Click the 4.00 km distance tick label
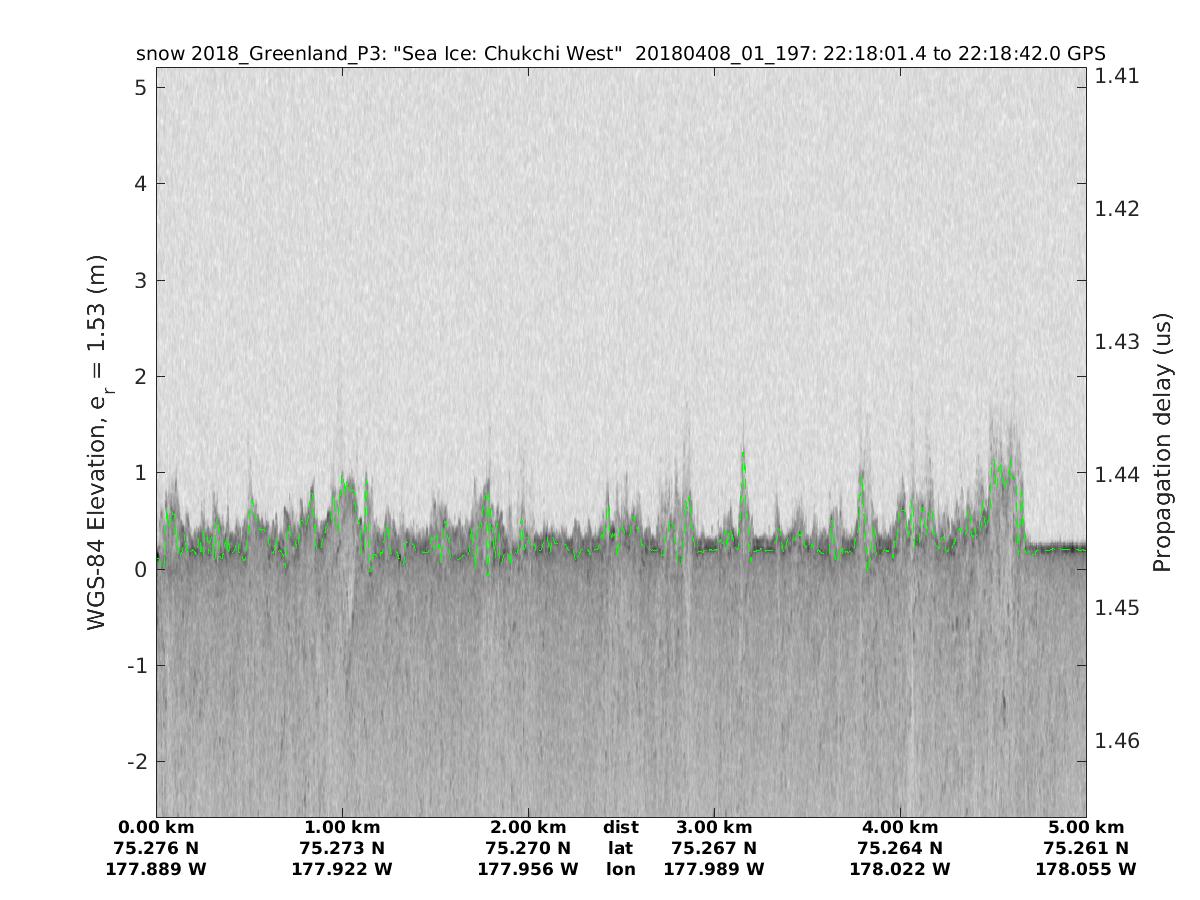 (x=900, y=828)
